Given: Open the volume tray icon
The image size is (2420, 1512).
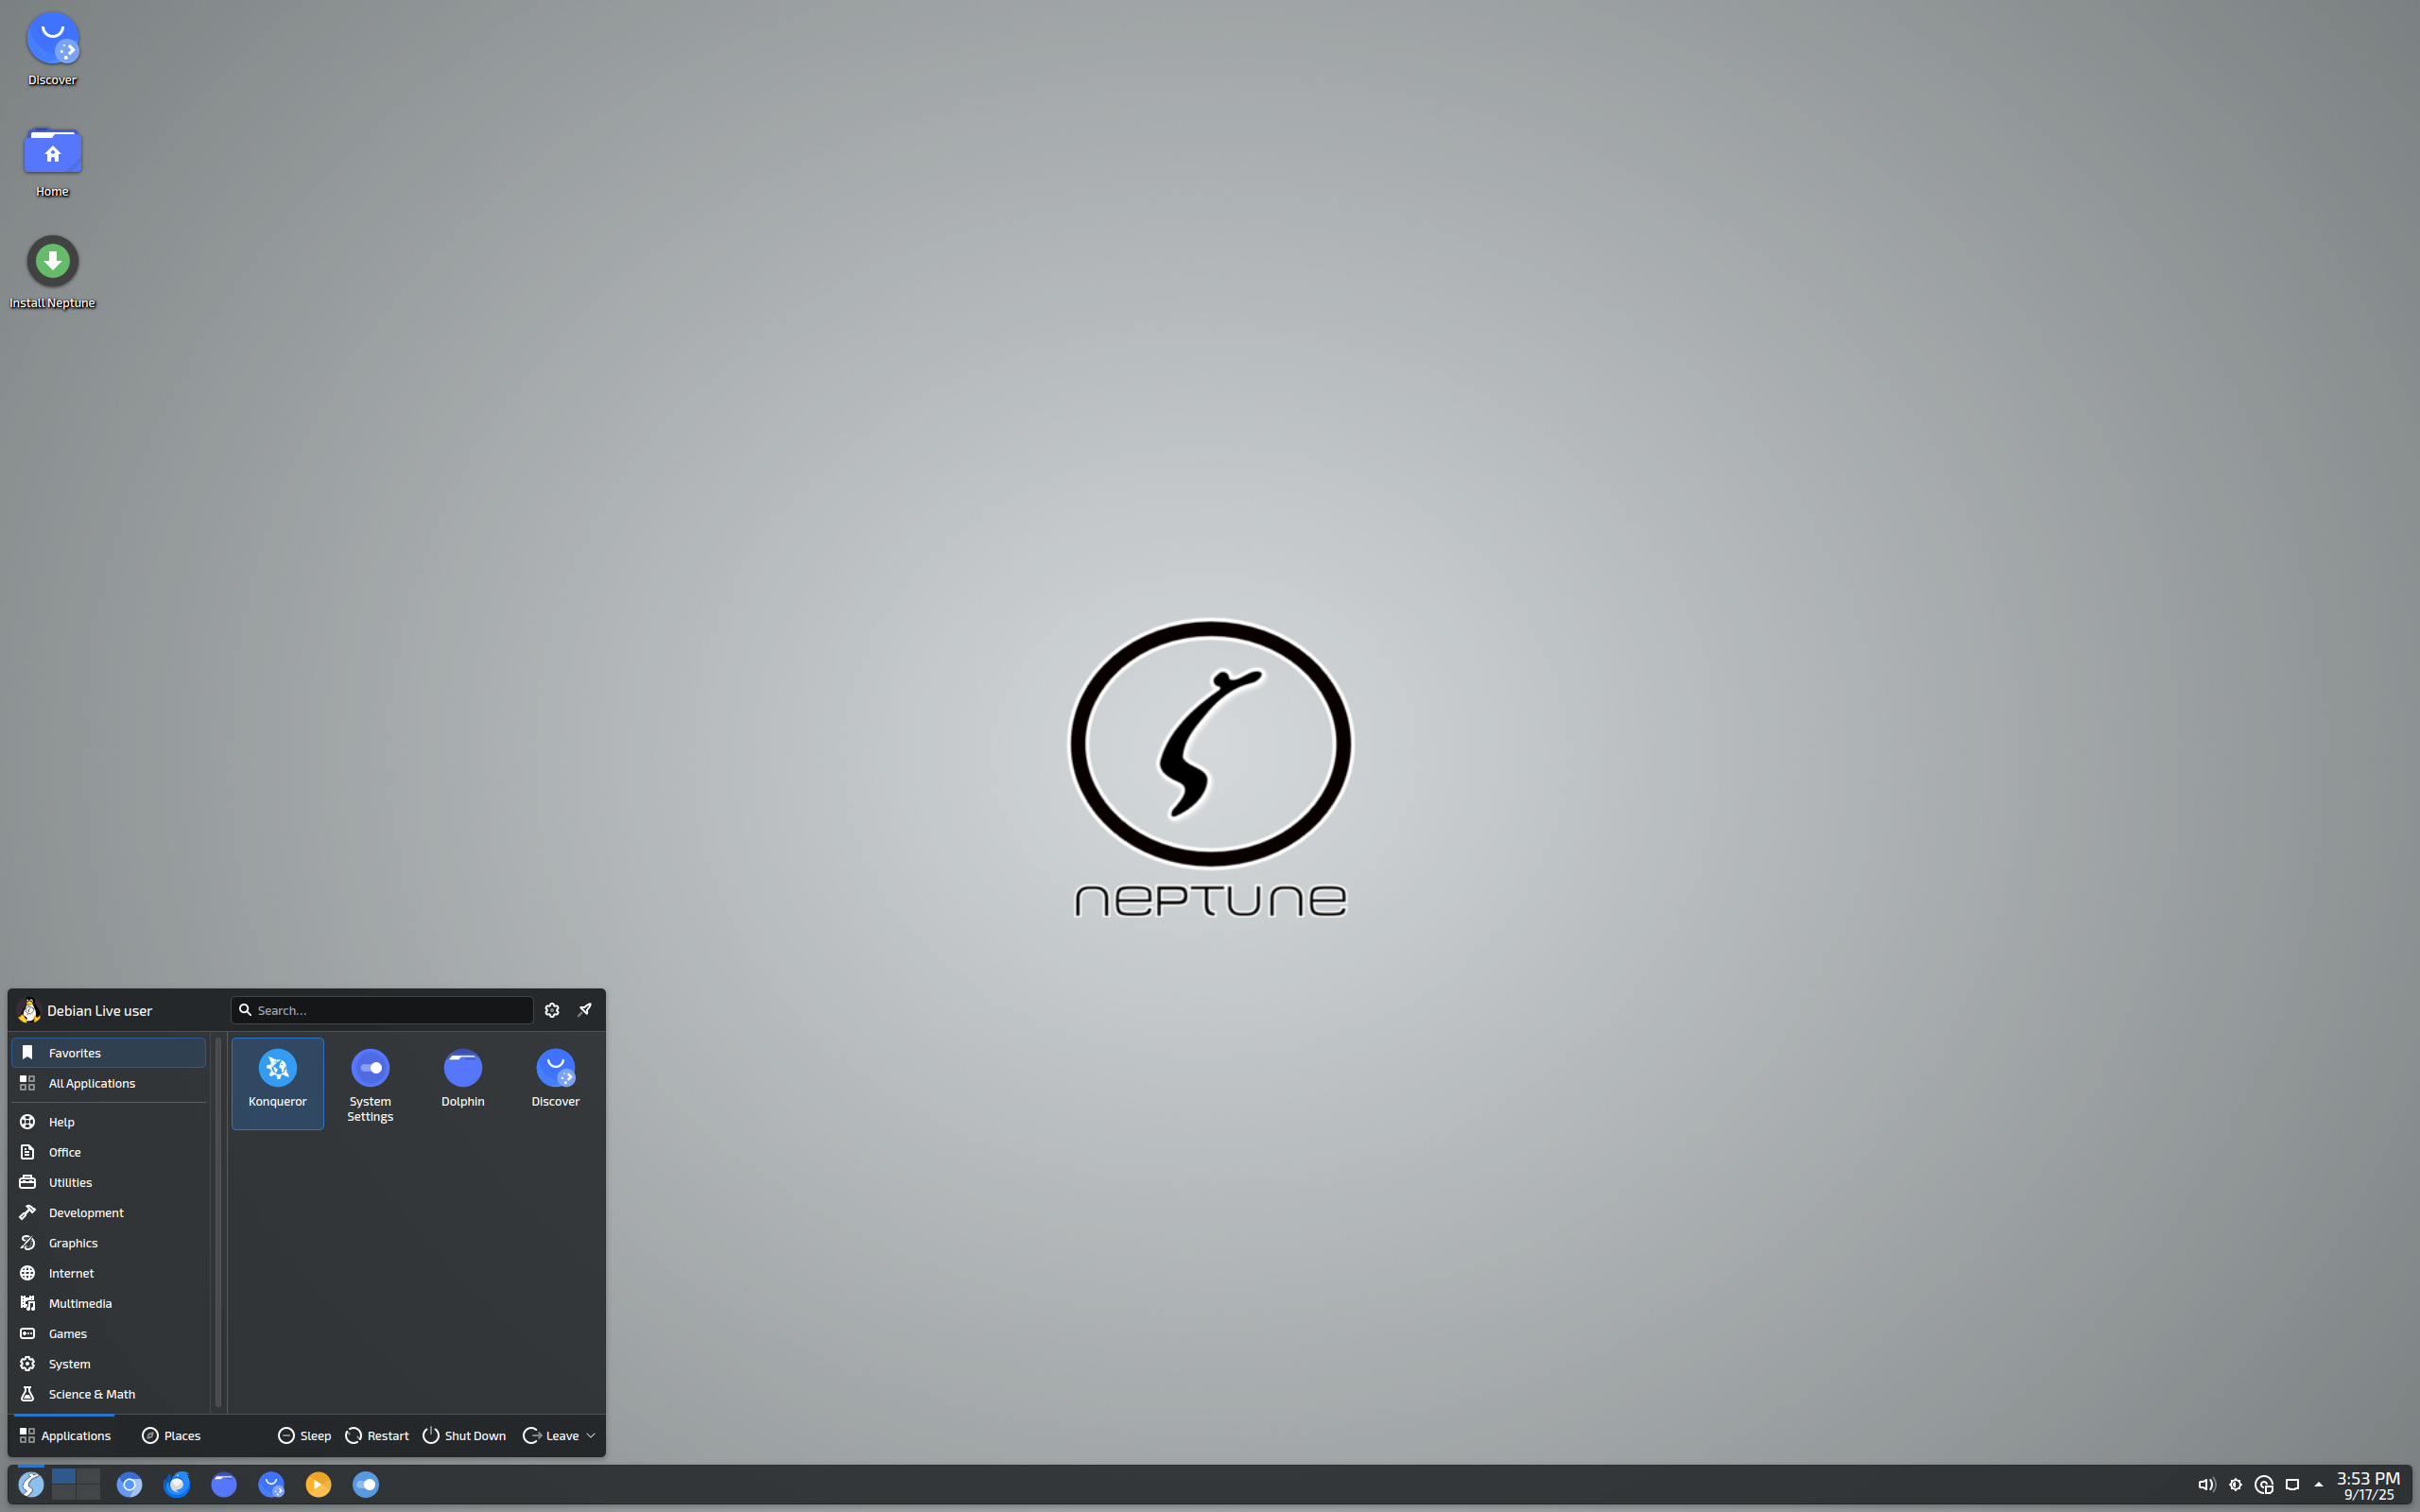Looking at the screenshot, I should (x=2206, y=1485).
